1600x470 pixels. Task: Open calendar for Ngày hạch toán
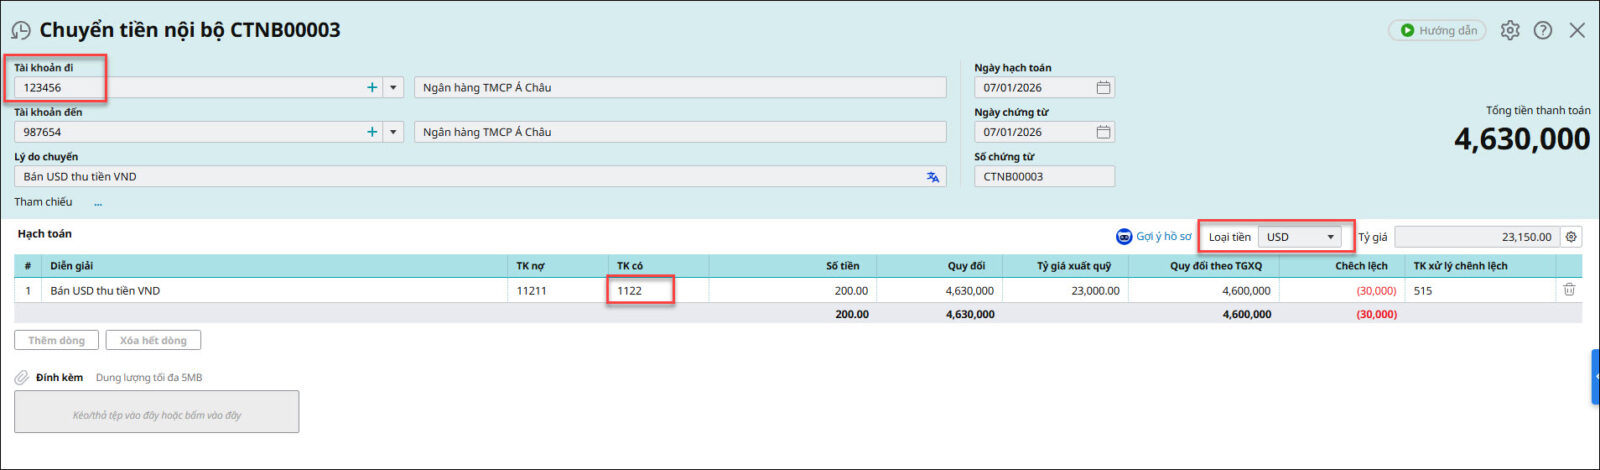[x=1103, y=88]
